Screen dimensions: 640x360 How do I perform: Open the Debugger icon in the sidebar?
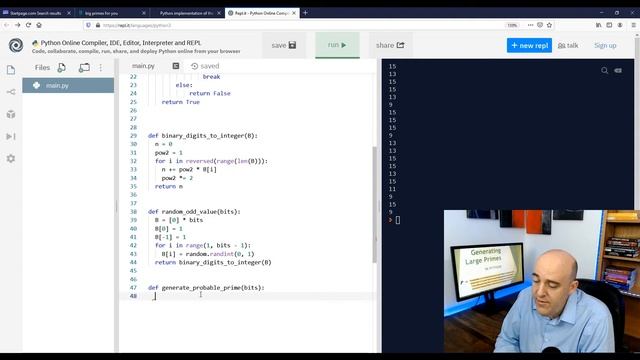point(11,136)
